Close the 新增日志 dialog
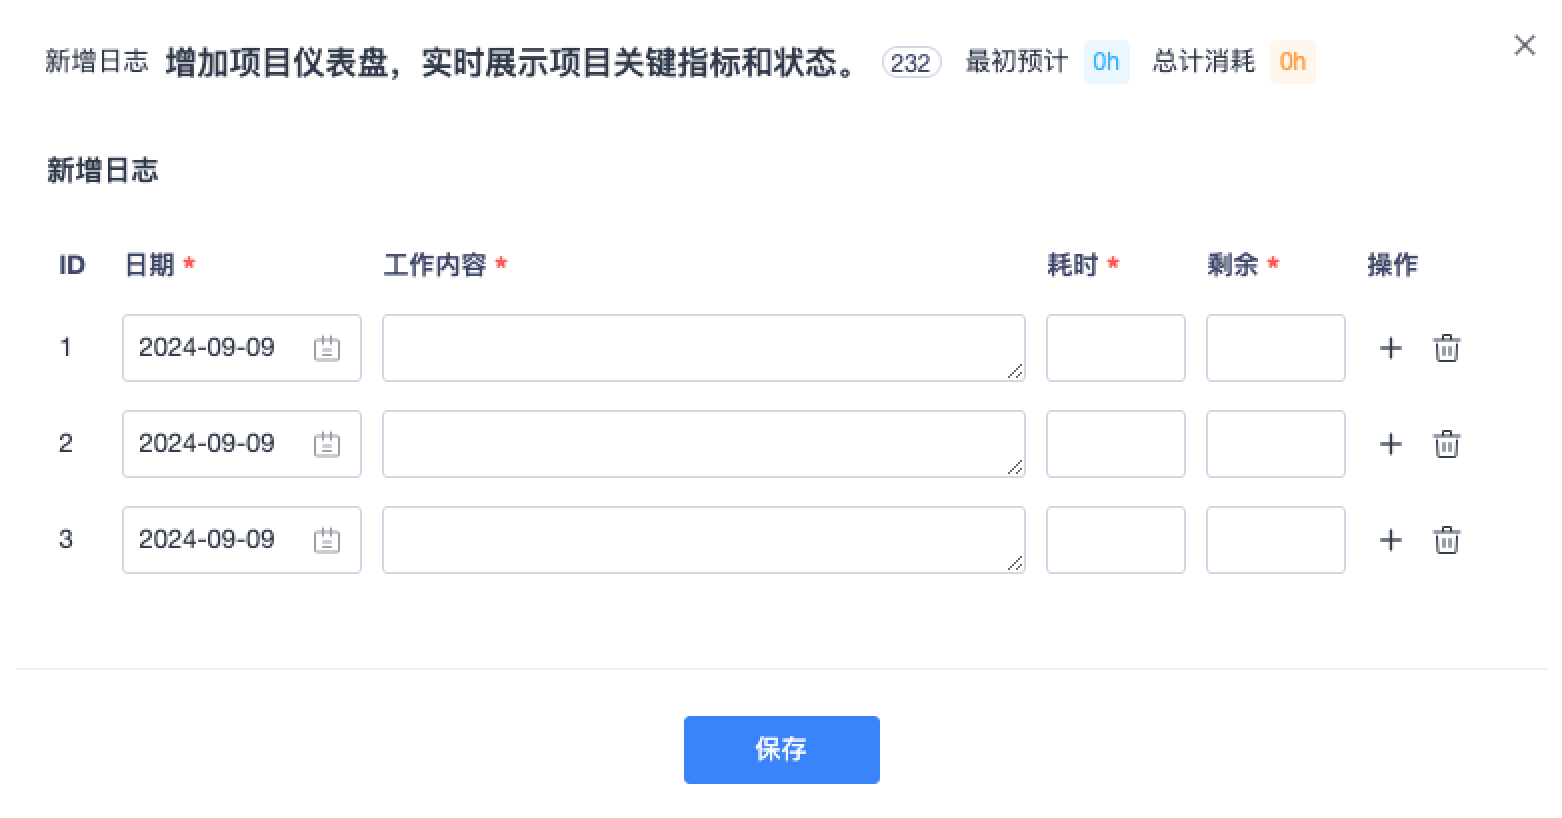1562x818 pixels. (x=1524, y=45)
